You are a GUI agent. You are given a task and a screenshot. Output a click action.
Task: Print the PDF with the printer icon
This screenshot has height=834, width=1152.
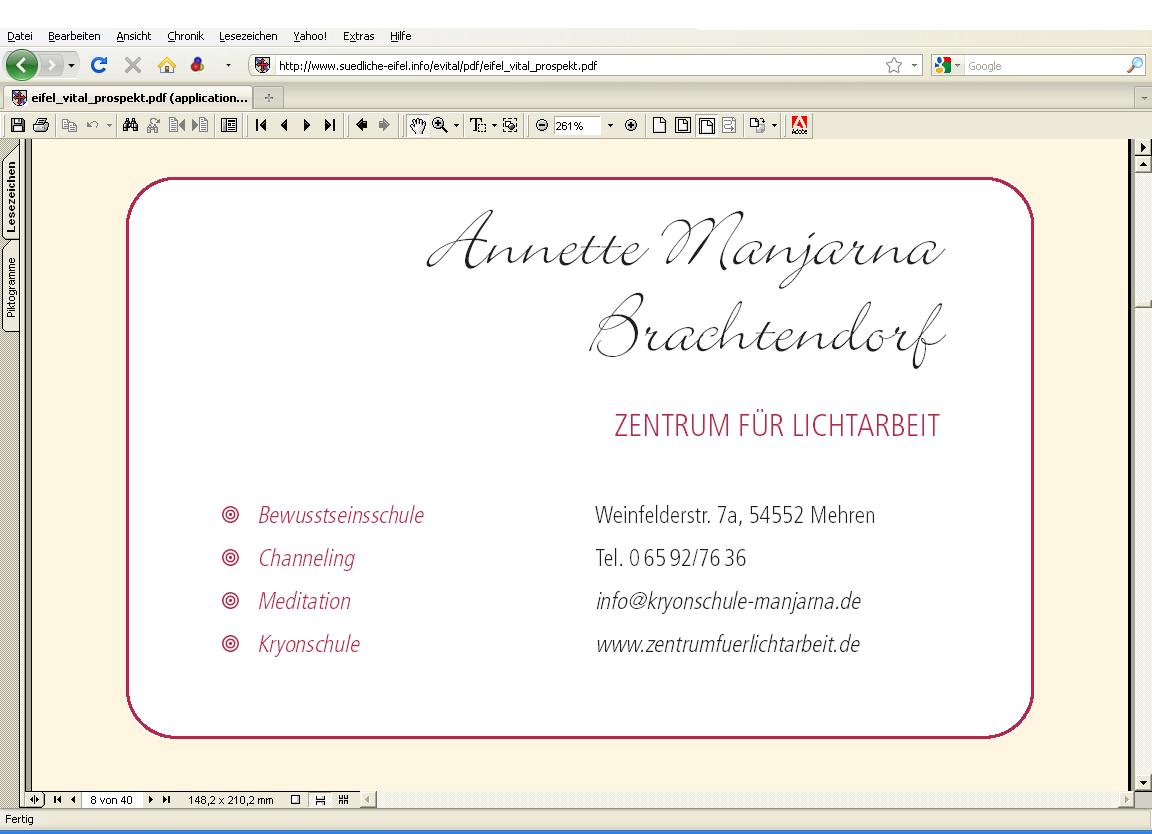click(x=41, y=126)
